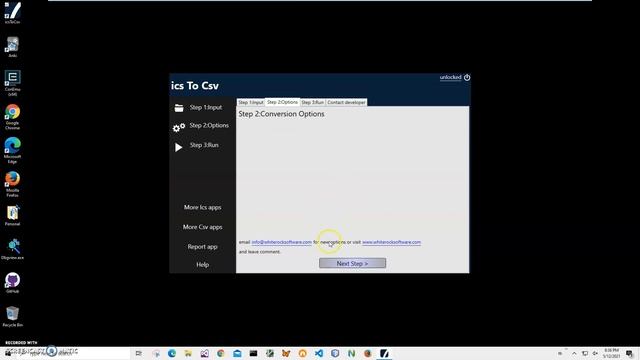
Task: Open the Microsoft Edge desktop icon
Action: 13,150
